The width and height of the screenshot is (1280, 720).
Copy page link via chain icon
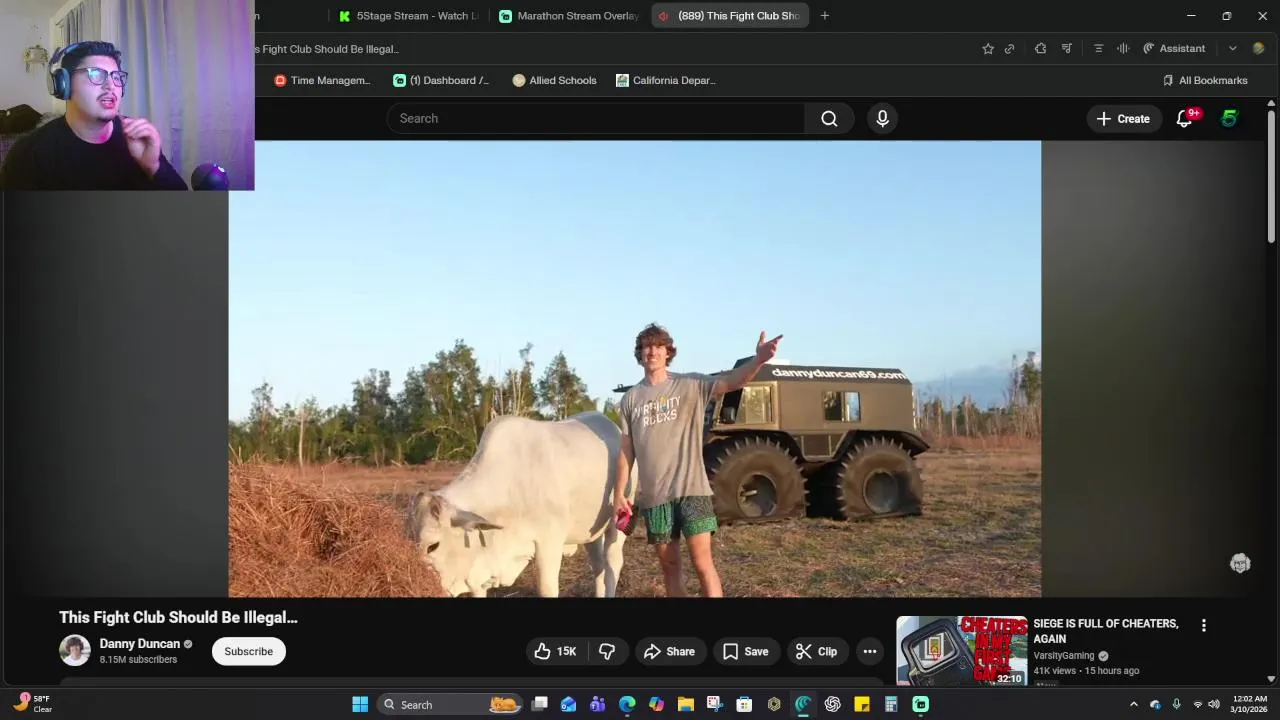point(1010,48)
